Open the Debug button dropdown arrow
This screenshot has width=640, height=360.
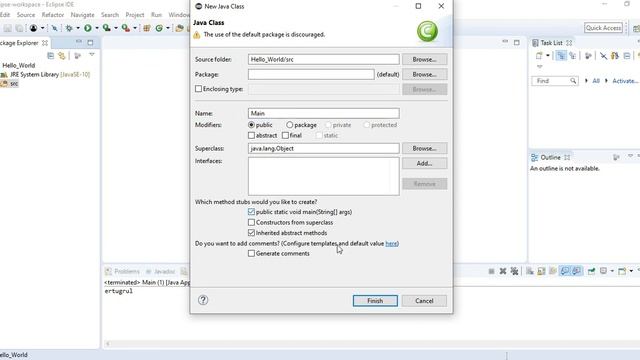click(78, 28)
